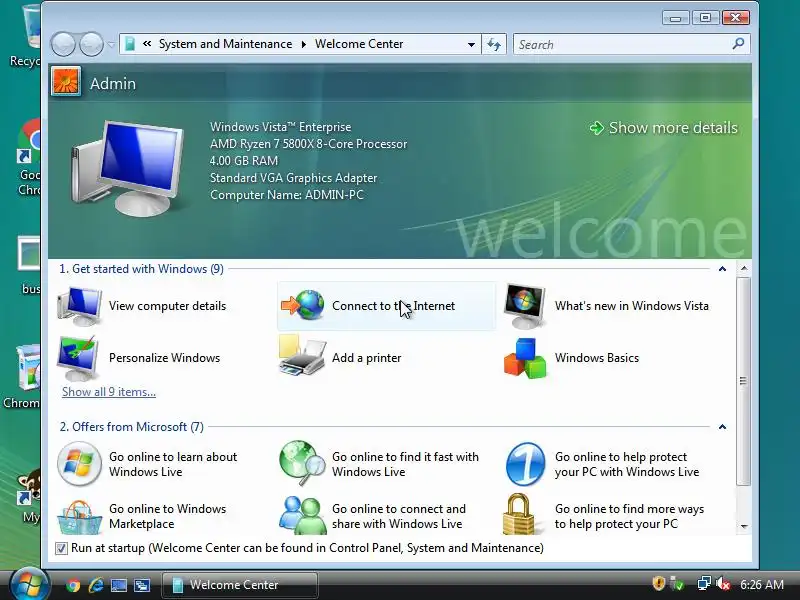800x600 pixels.
Task: Click Welcome Center breadcrumb
Action: [359, 44]
